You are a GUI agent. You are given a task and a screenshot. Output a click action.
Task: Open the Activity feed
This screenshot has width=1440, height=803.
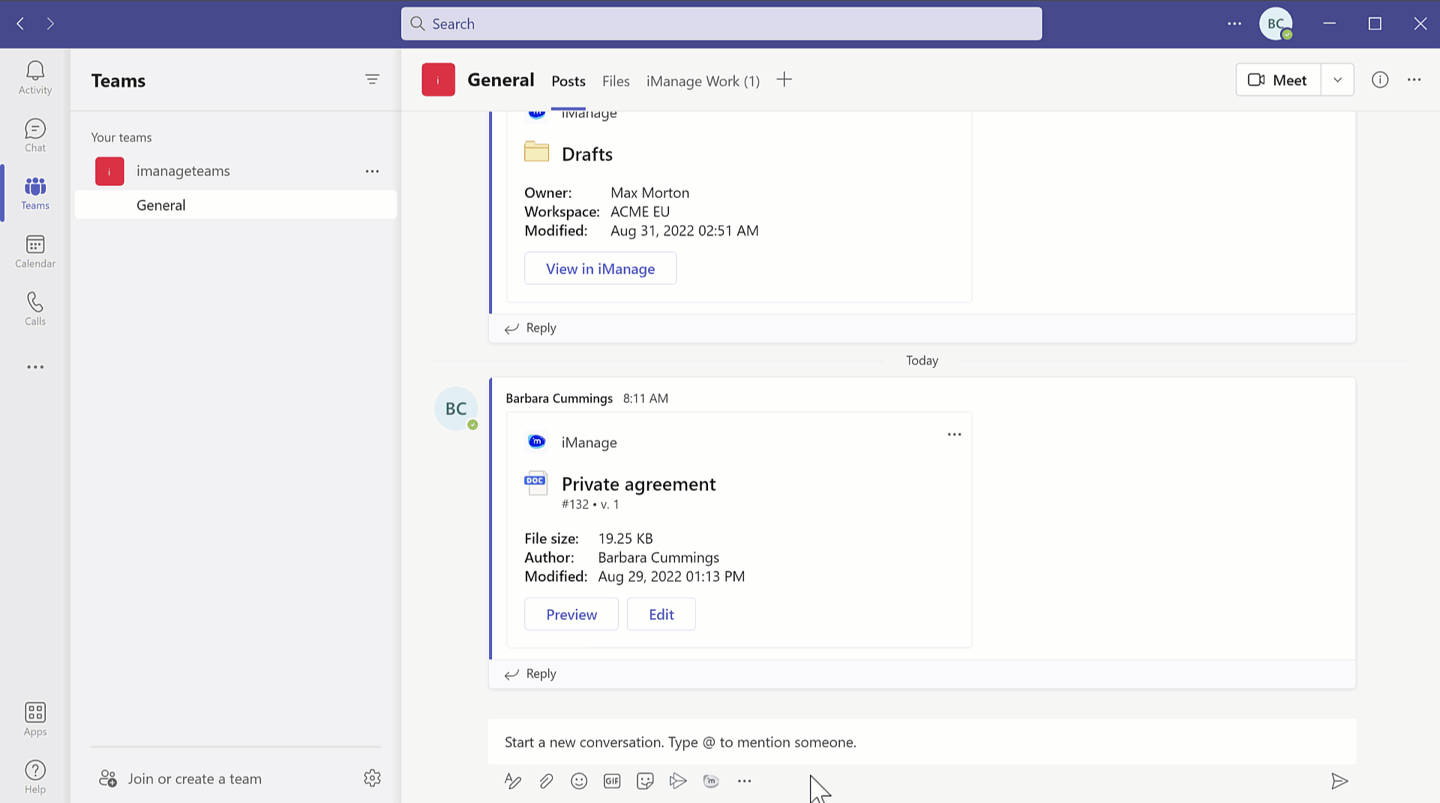tap(34, 77)
